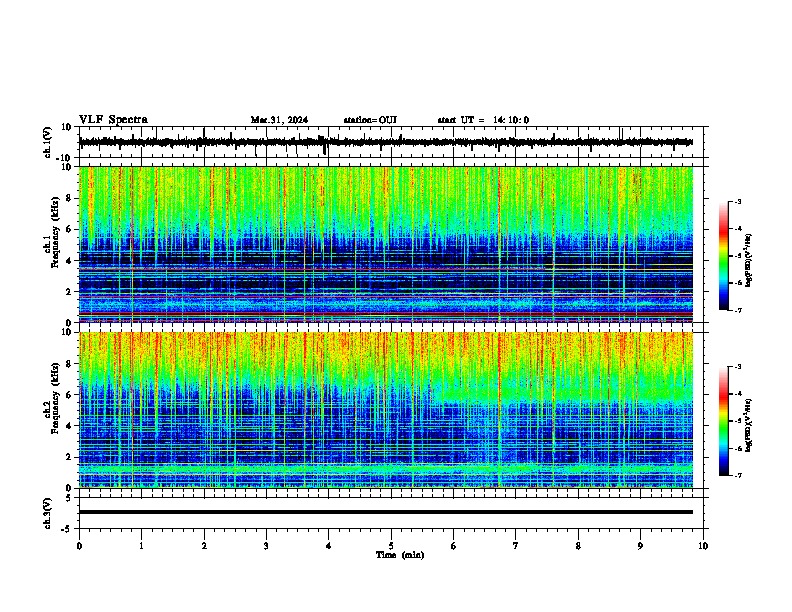Click inside the ch.2 spectrogram panel
The height and width of the screenshot is (612, 792).
[386, 410]
